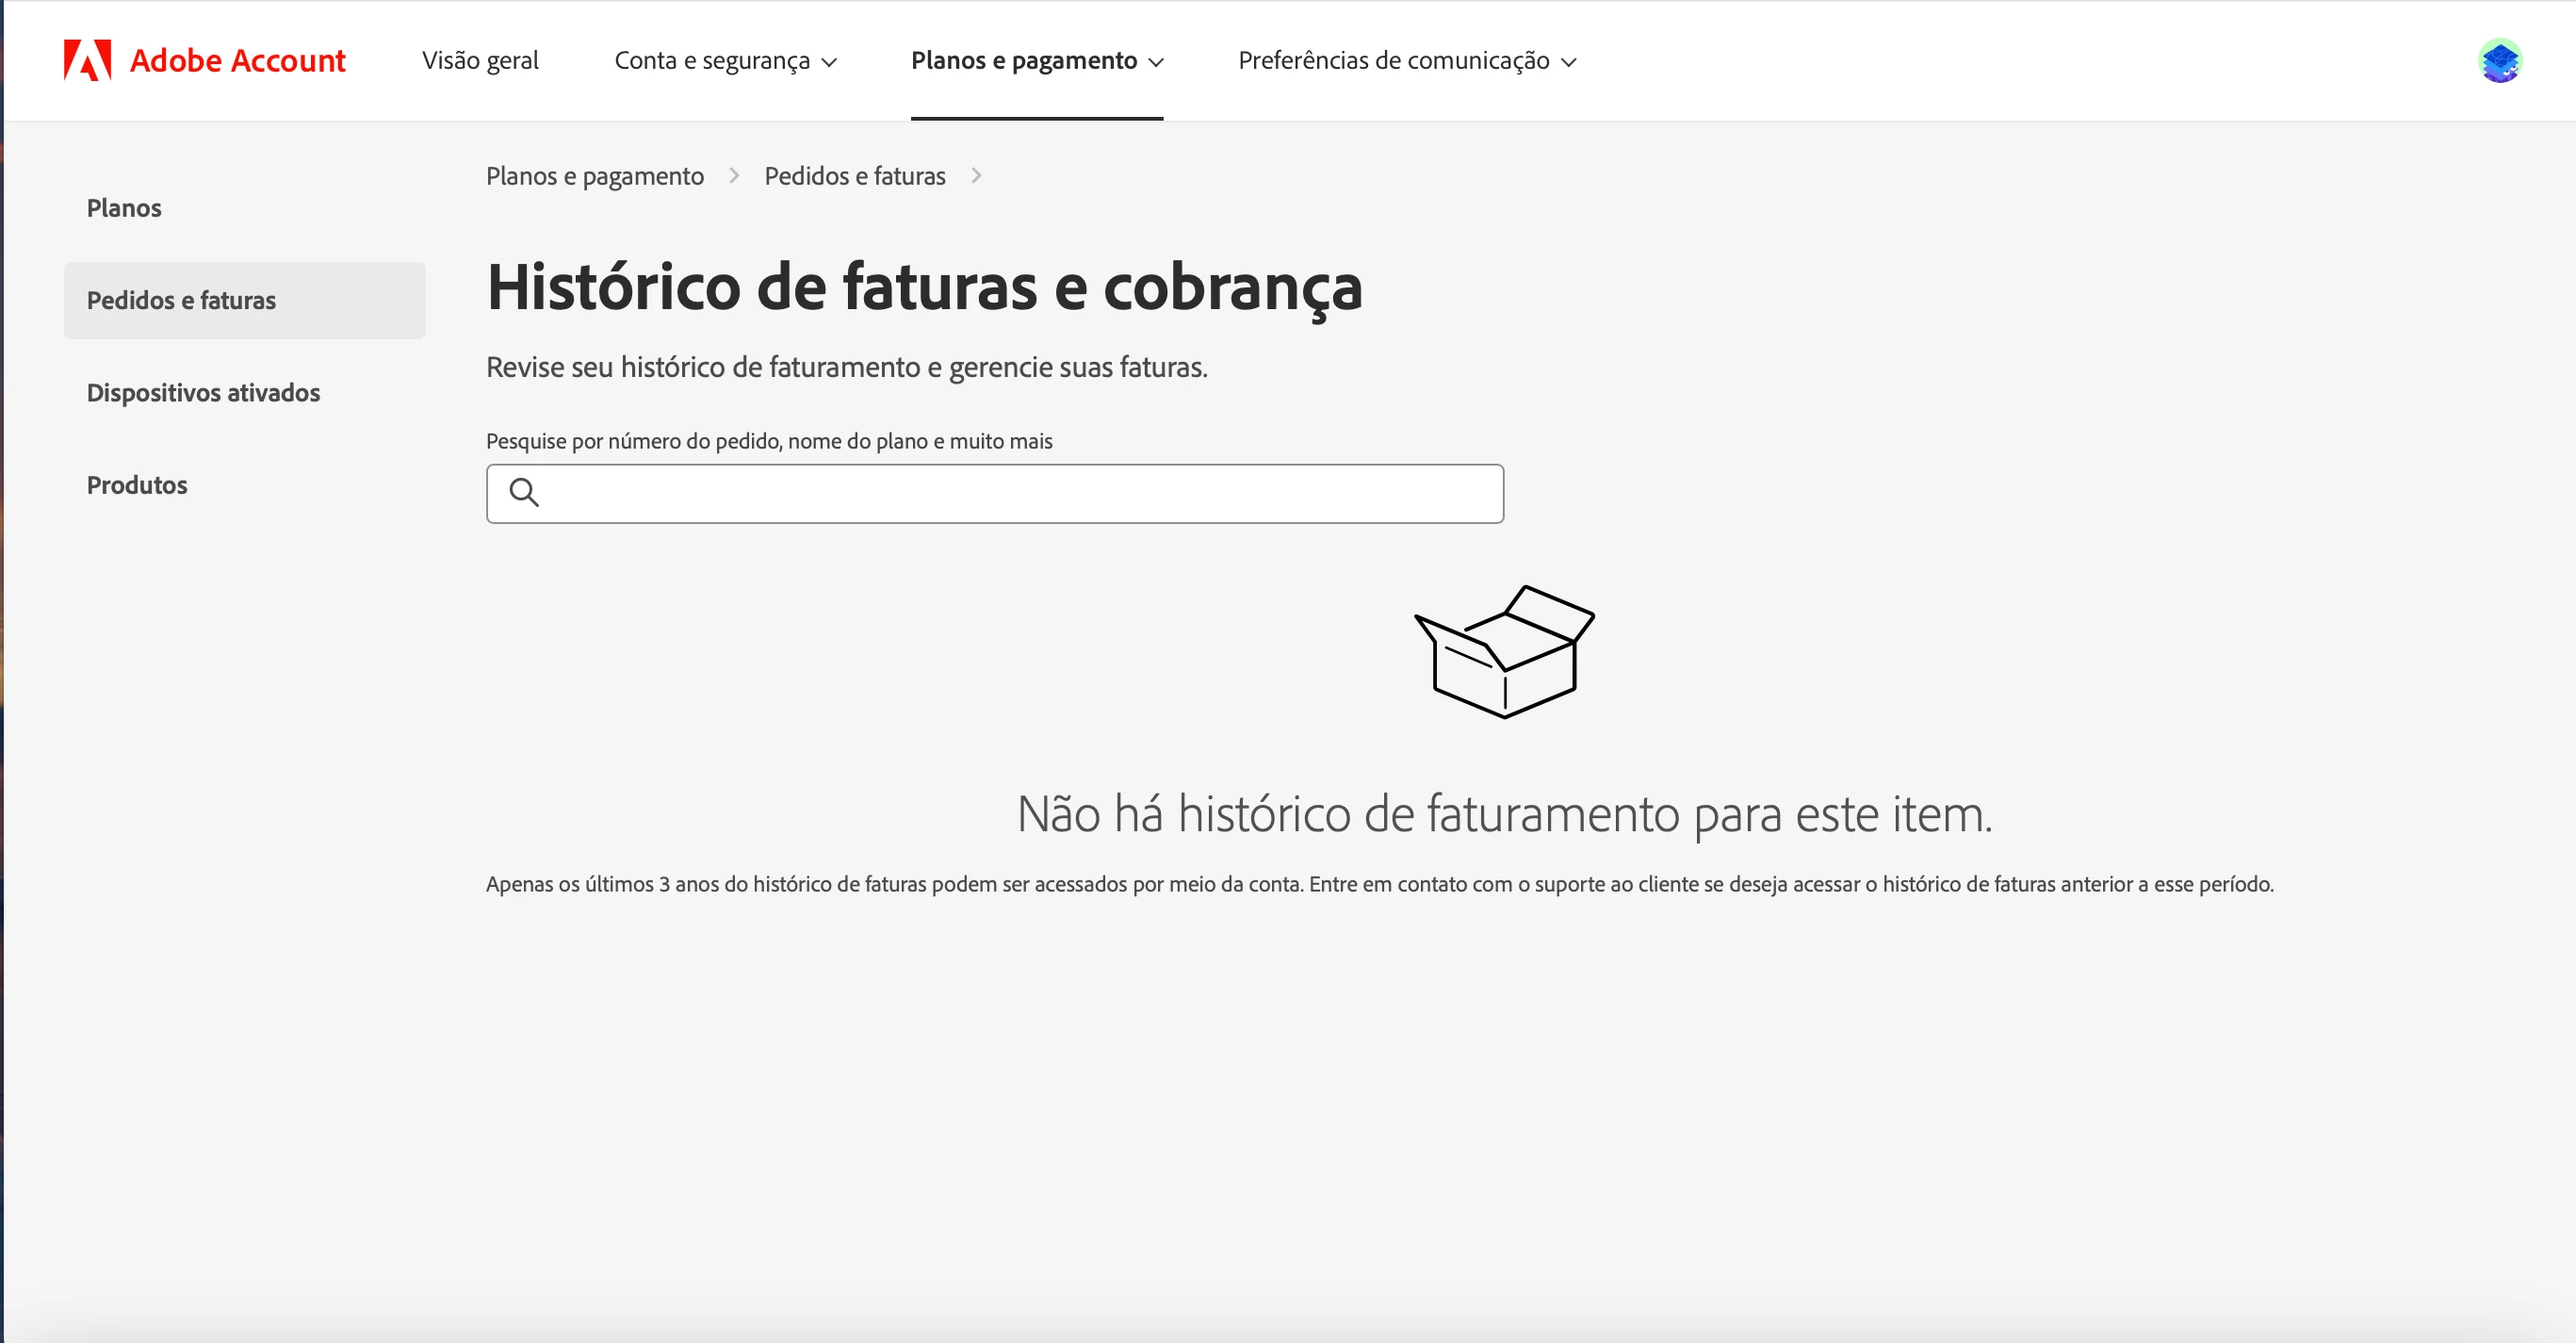Select Planos in the sidebar
The height and width of the screenshot is (1343, 2576).
pyautogui.click(x=124, y=208)
